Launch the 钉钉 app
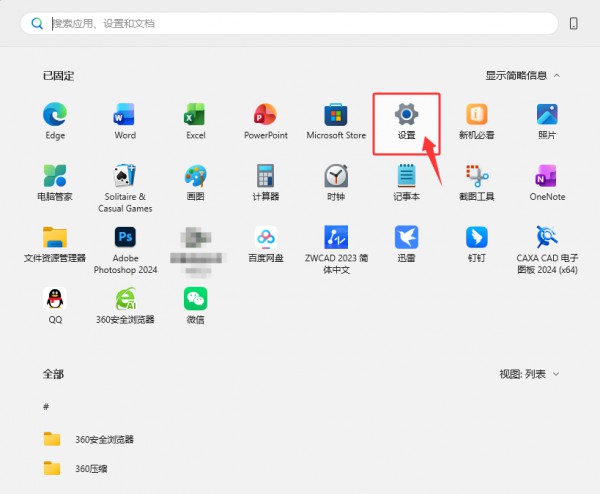 tap(476, 244)
